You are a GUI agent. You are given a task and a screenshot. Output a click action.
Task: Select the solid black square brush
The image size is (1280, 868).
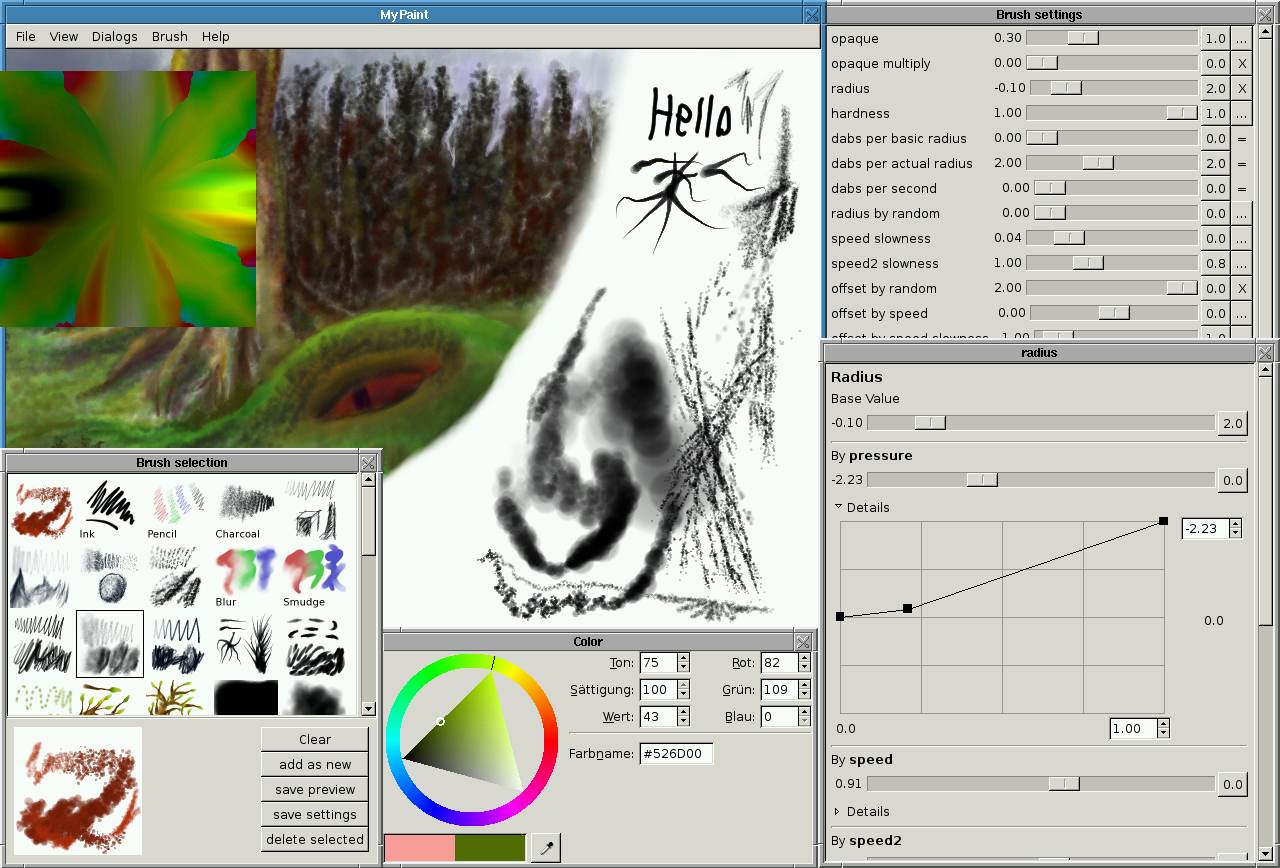tap(245, 697)
